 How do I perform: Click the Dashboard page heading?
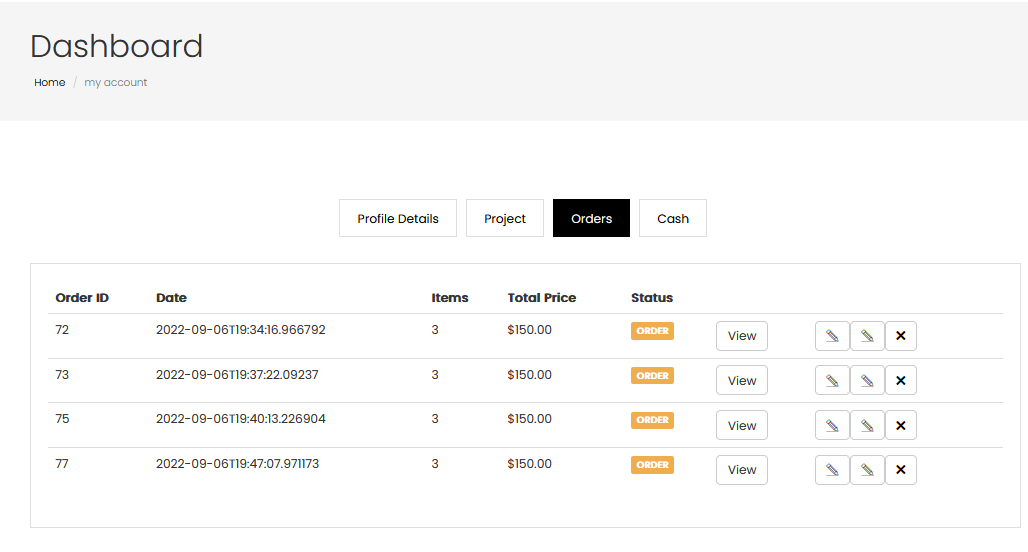click(x=117, y=46)
